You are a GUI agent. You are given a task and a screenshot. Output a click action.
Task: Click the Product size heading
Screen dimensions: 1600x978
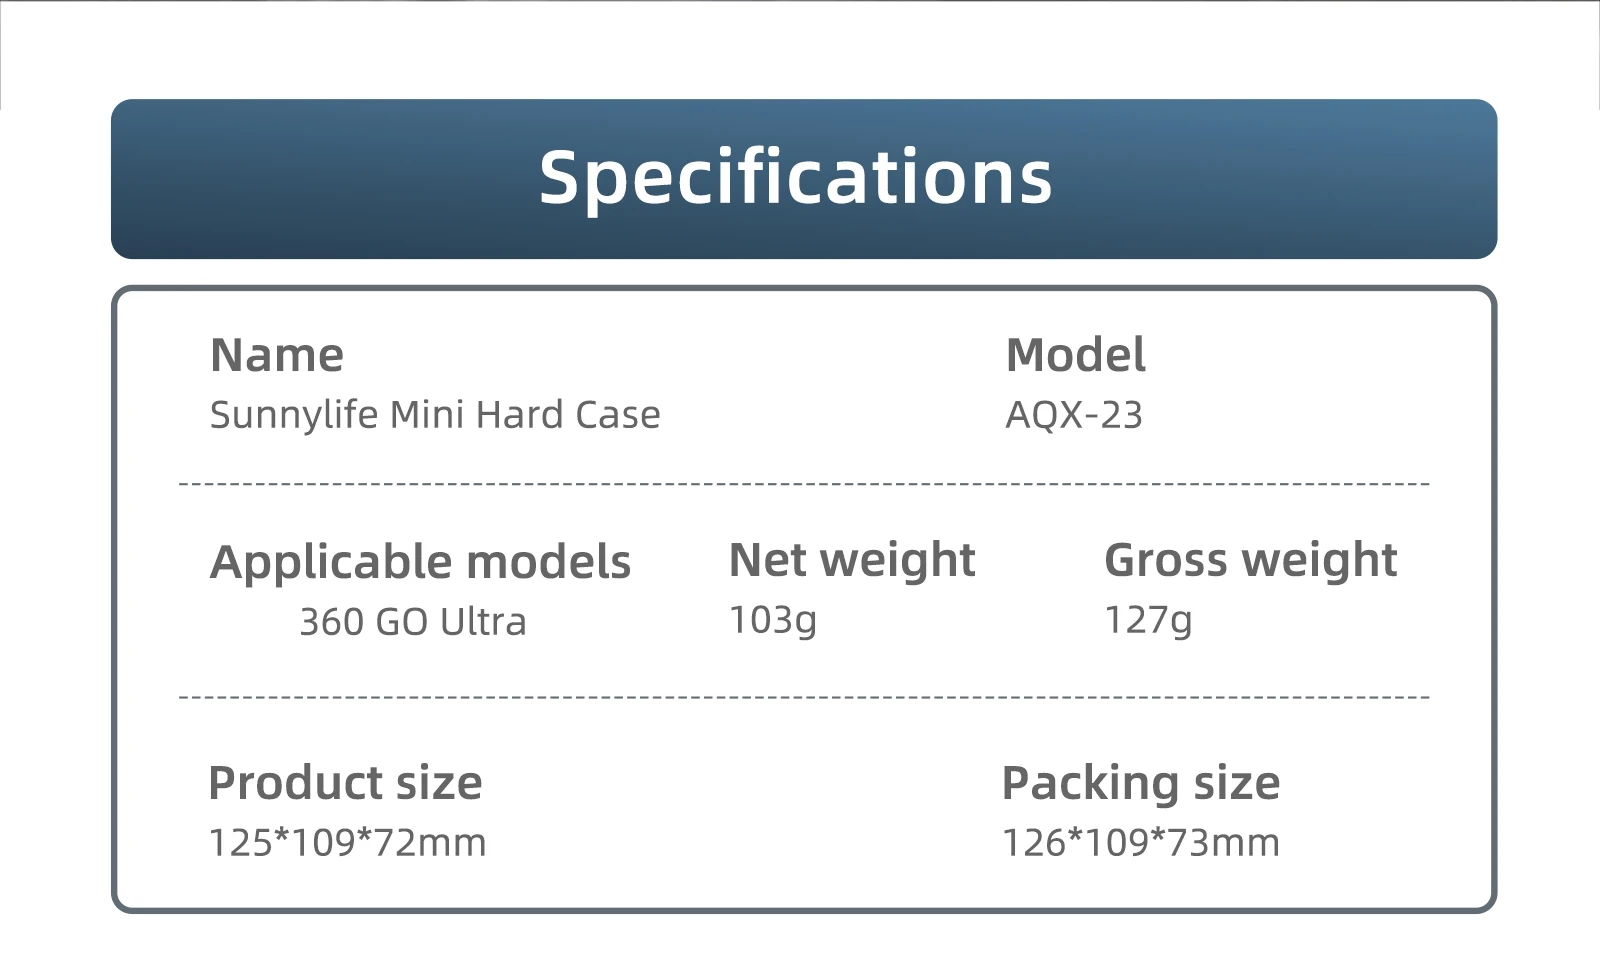click(345, 783)
